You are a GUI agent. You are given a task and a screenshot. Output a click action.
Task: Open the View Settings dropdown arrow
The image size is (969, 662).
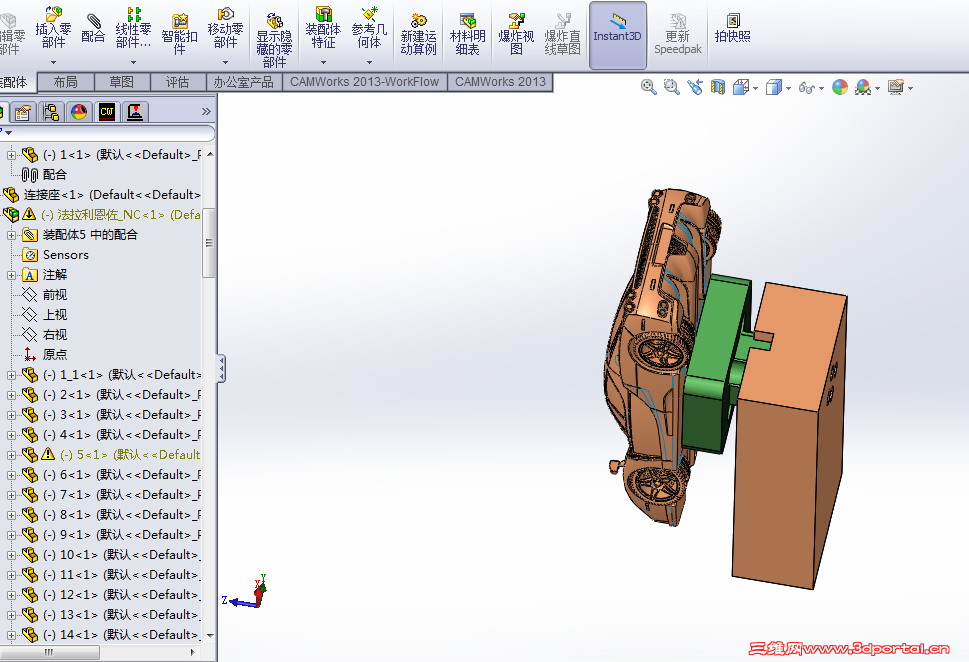tap(910, 88)
